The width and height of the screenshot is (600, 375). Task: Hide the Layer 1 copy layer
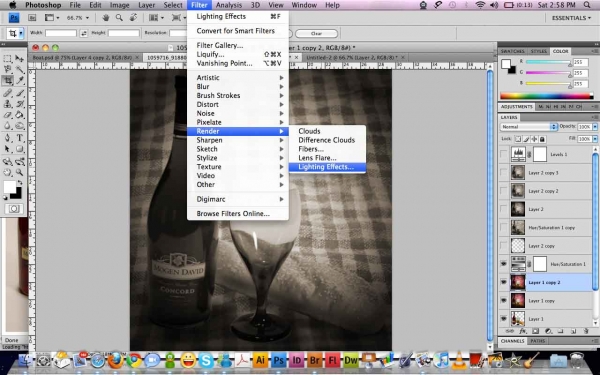coord(504,301)
